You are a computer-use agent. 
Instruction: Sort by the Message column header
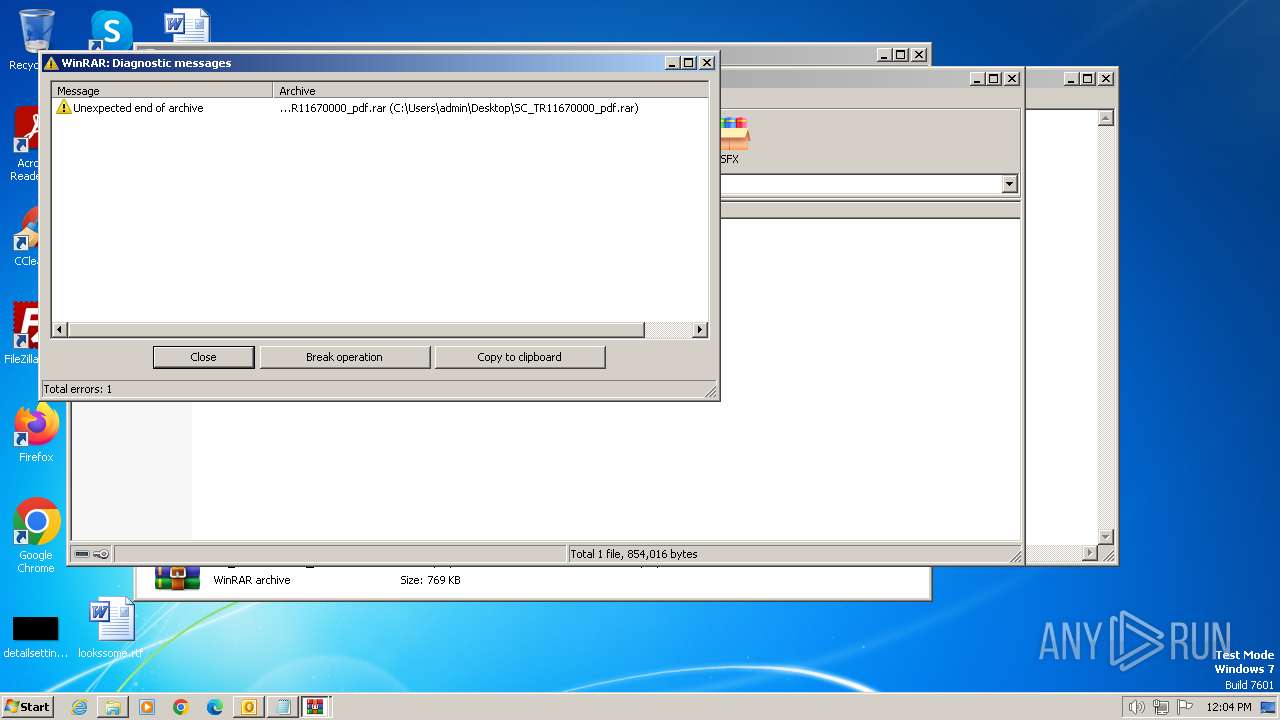point(162,90)
